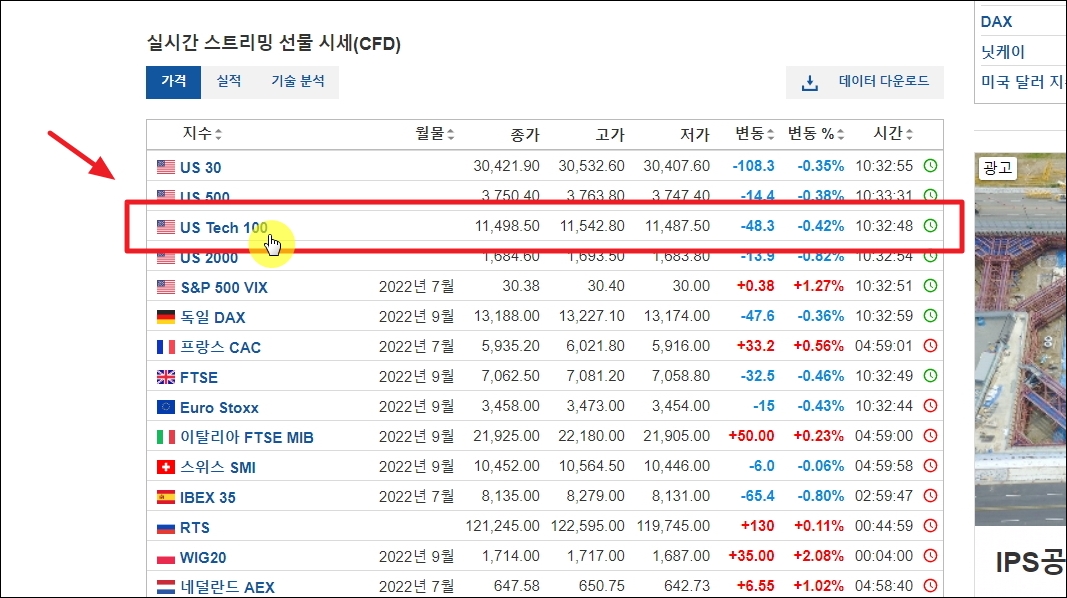1067x598 pixels.
Task: Click the green clock icon in S&P 500 VIX row
Action: point(930,286)
